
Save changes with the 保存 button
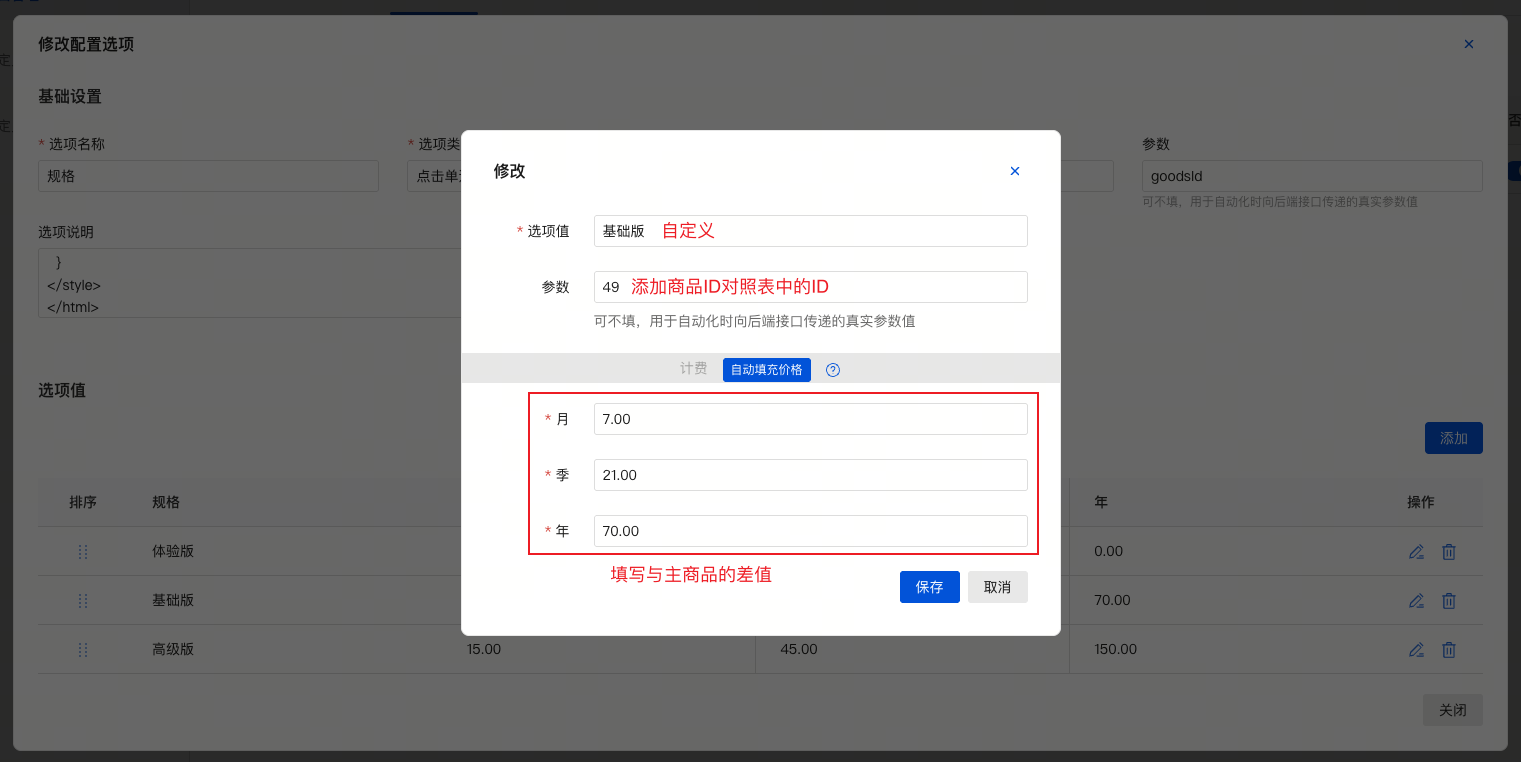[929, 587]
